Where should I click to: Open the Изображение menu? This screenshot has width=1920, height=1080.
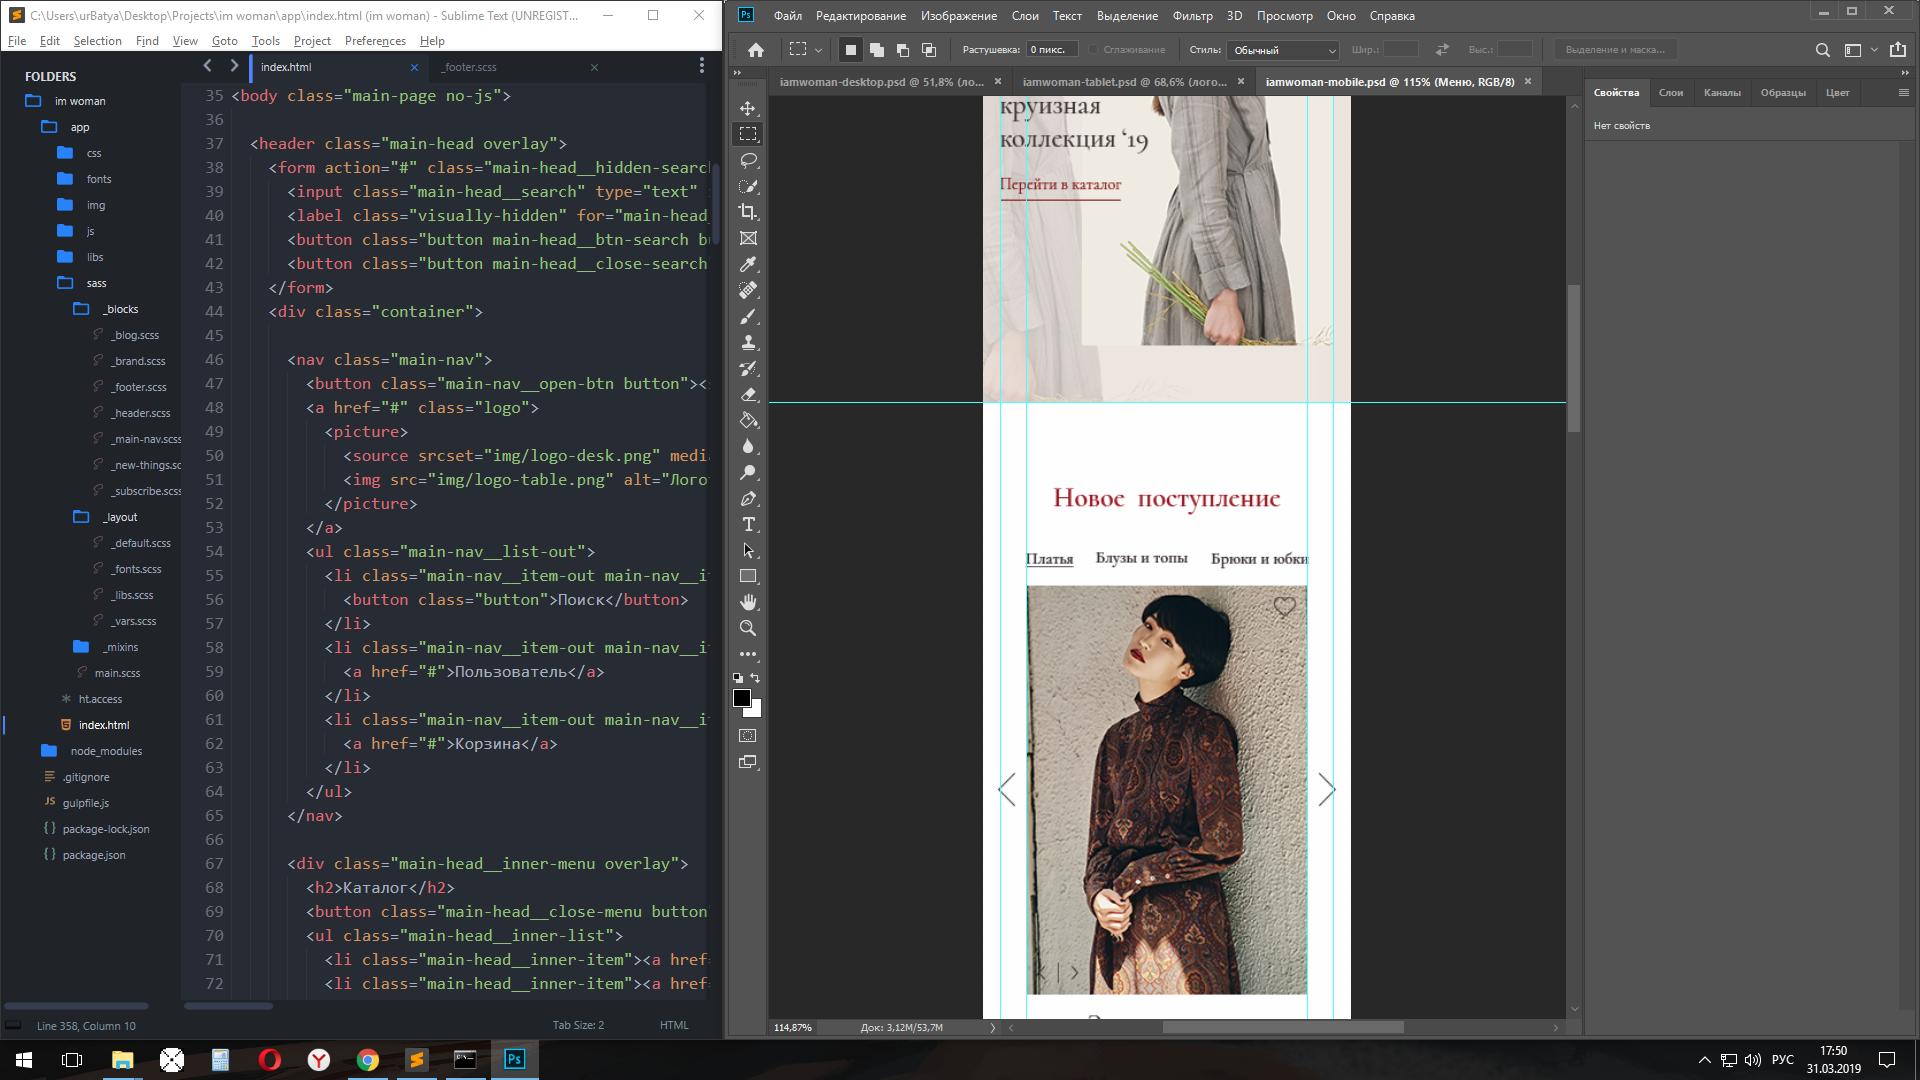[x=958, y=16]
